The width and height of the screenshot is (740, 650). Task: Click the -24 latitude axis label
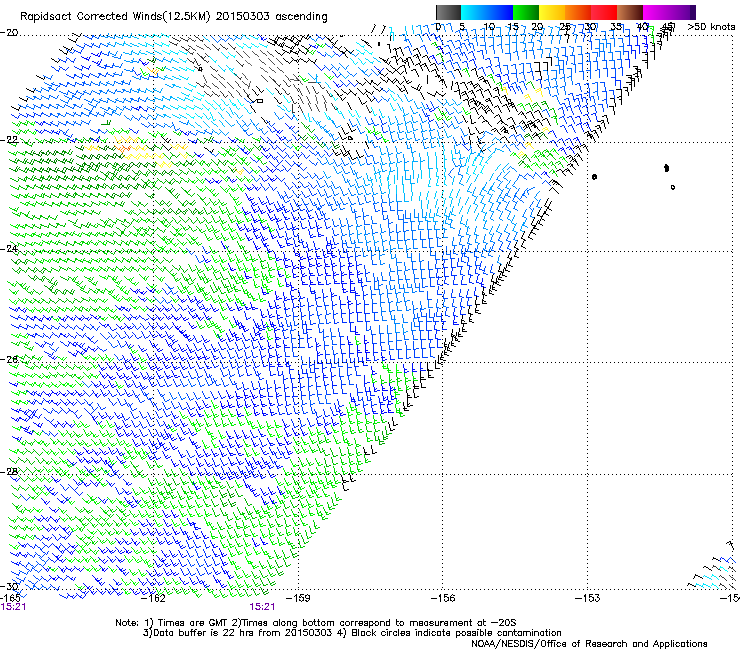pos(9,249)
